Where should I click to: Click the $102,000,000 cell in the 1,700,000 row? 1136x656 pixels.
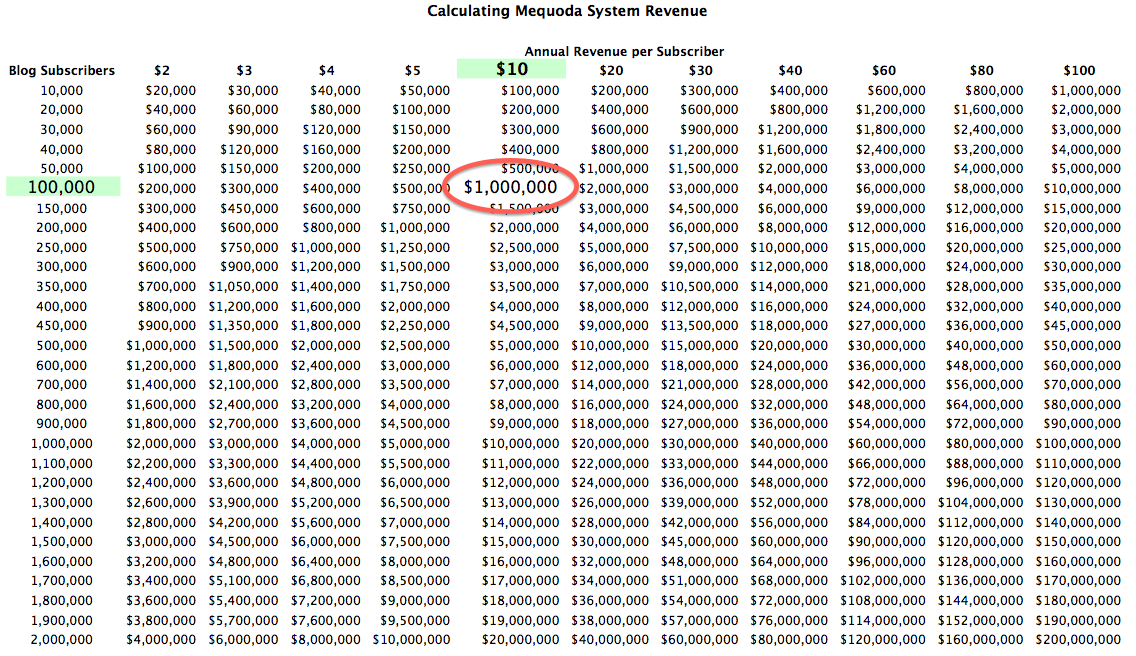(x=883, y=581)
